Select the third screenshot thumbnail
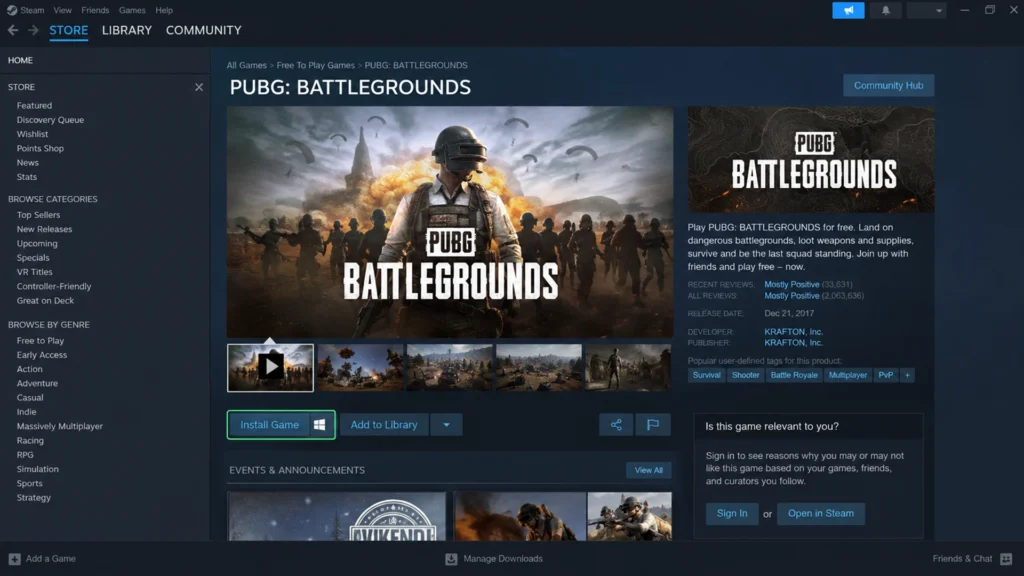 [449, 368]
